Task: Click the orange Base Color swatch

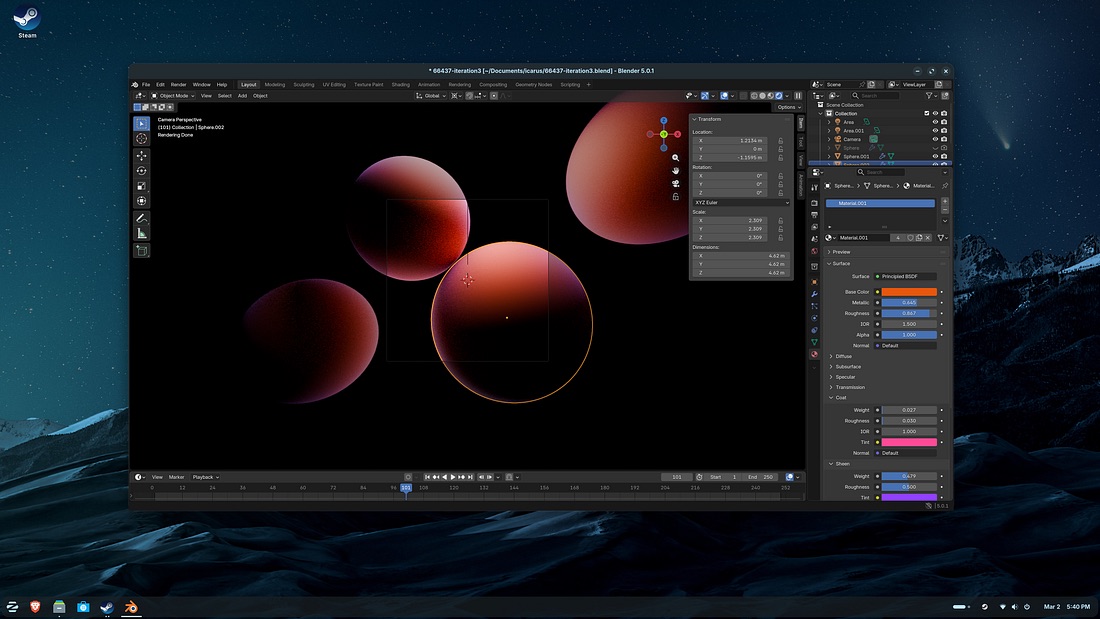Action: click(x=908, y=292)
